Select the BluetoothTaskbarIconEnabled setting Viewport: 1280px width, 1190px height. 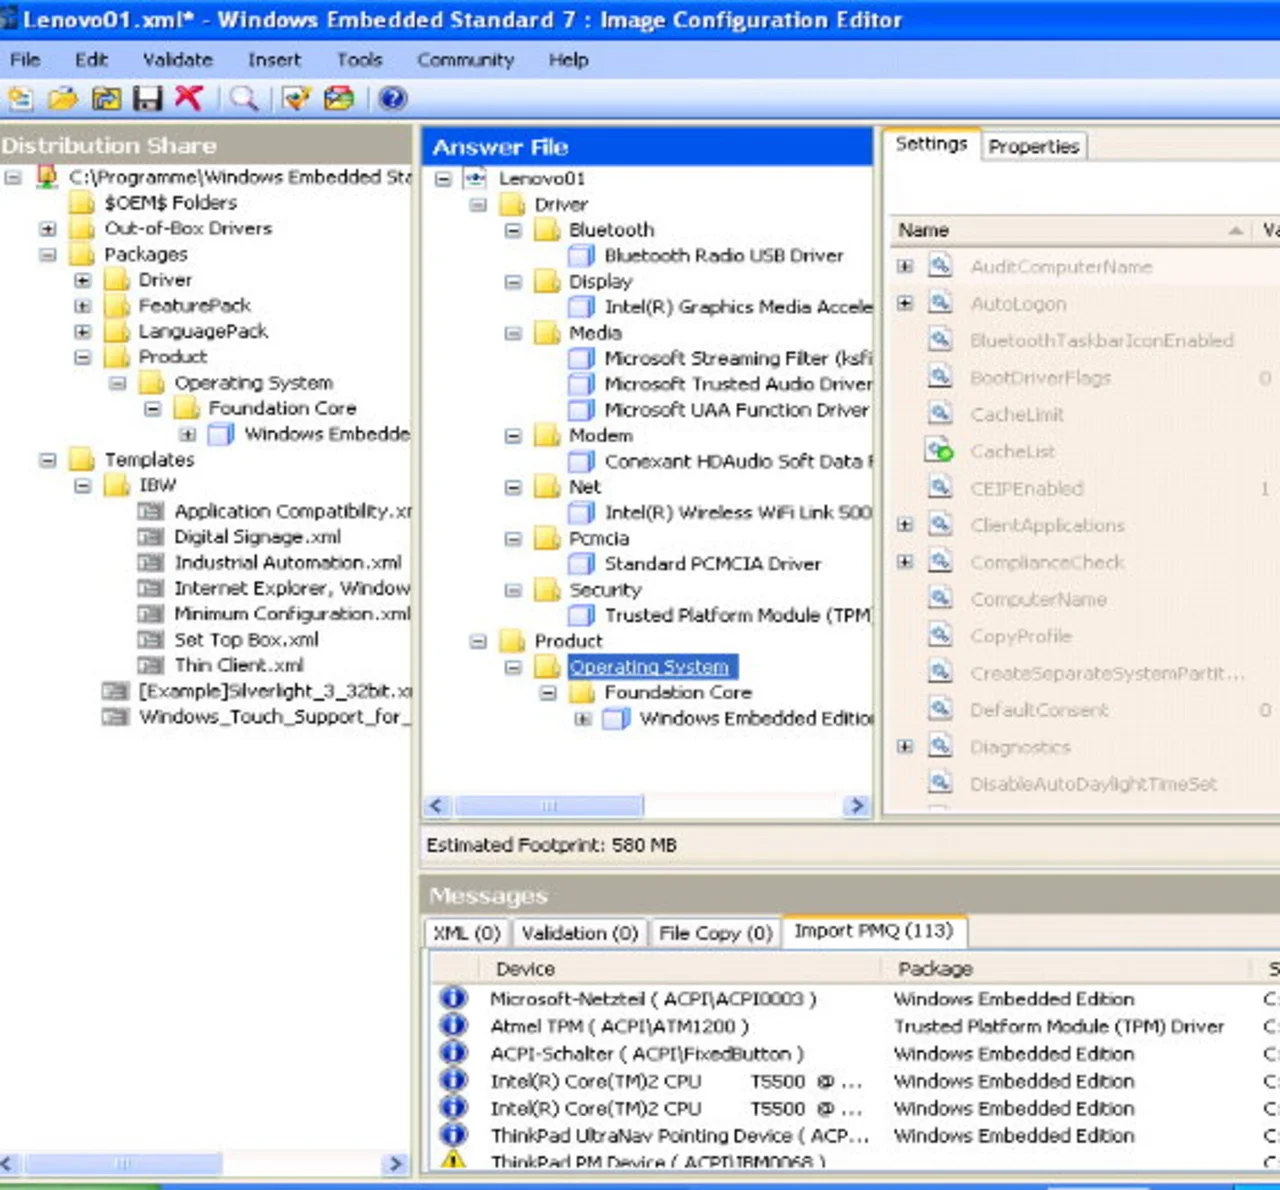(x=1102, y=341)
